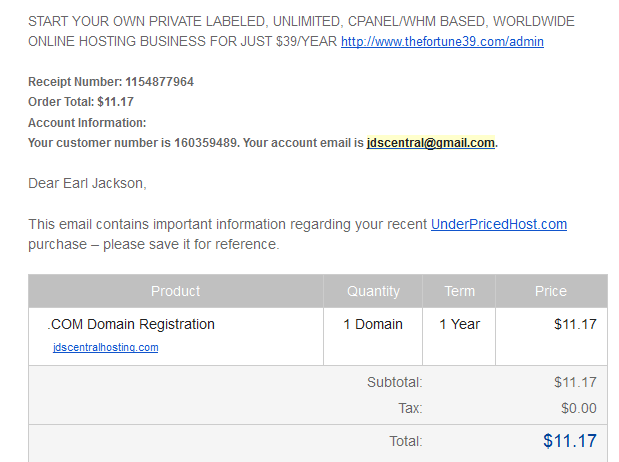Click the 1 Domain quantity cell
This screenshot has width=619, height=462.
373,324
